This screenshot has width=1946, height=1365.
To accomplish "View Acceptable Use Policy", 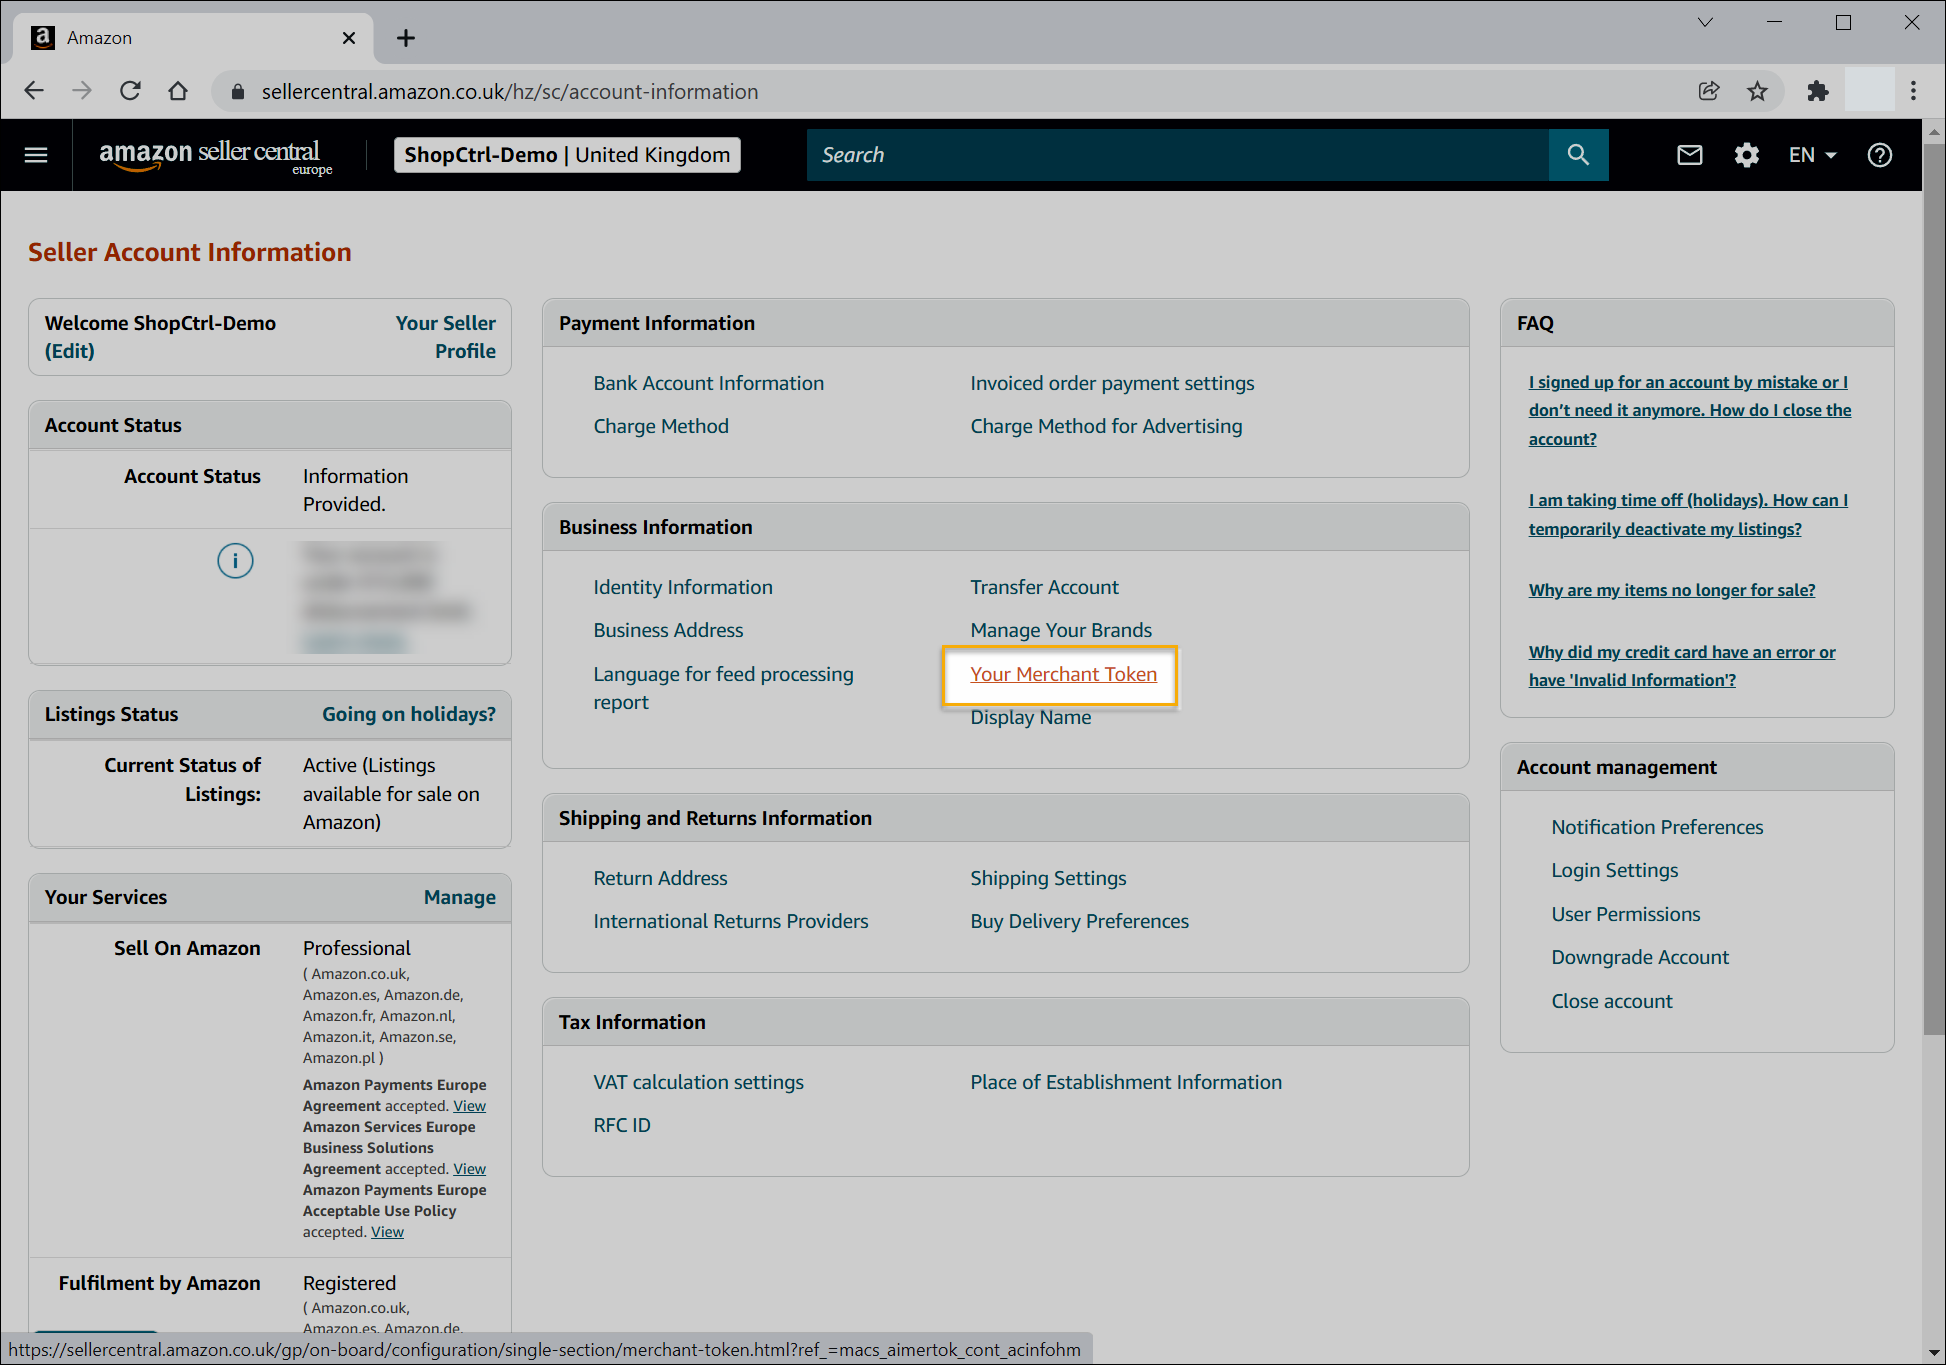I will (387, 1232).
